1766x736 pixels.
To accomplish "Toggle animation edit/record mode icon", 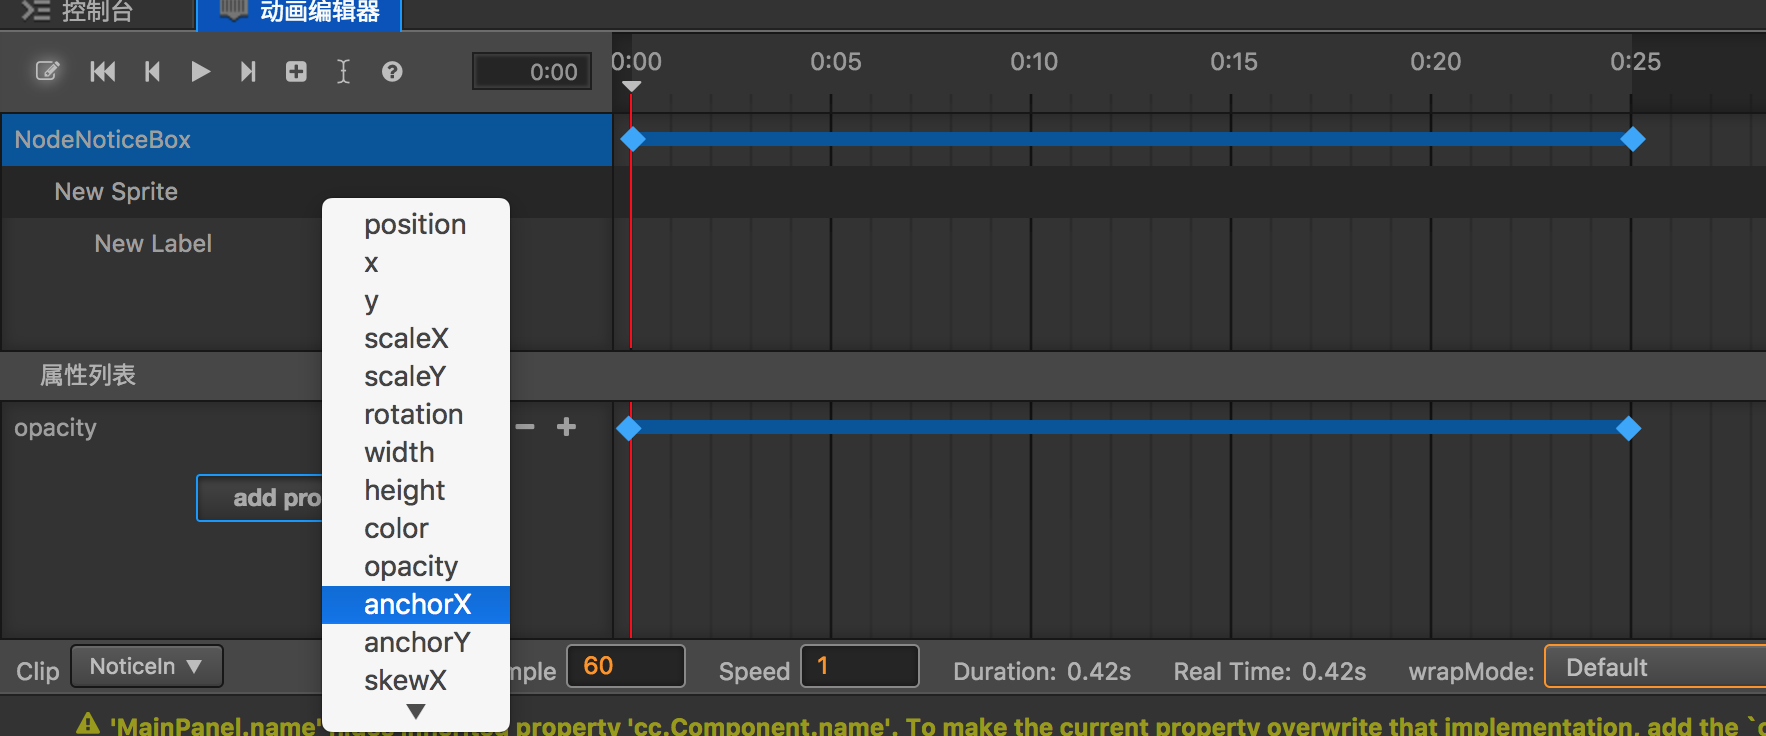I will tap(47, 71).
